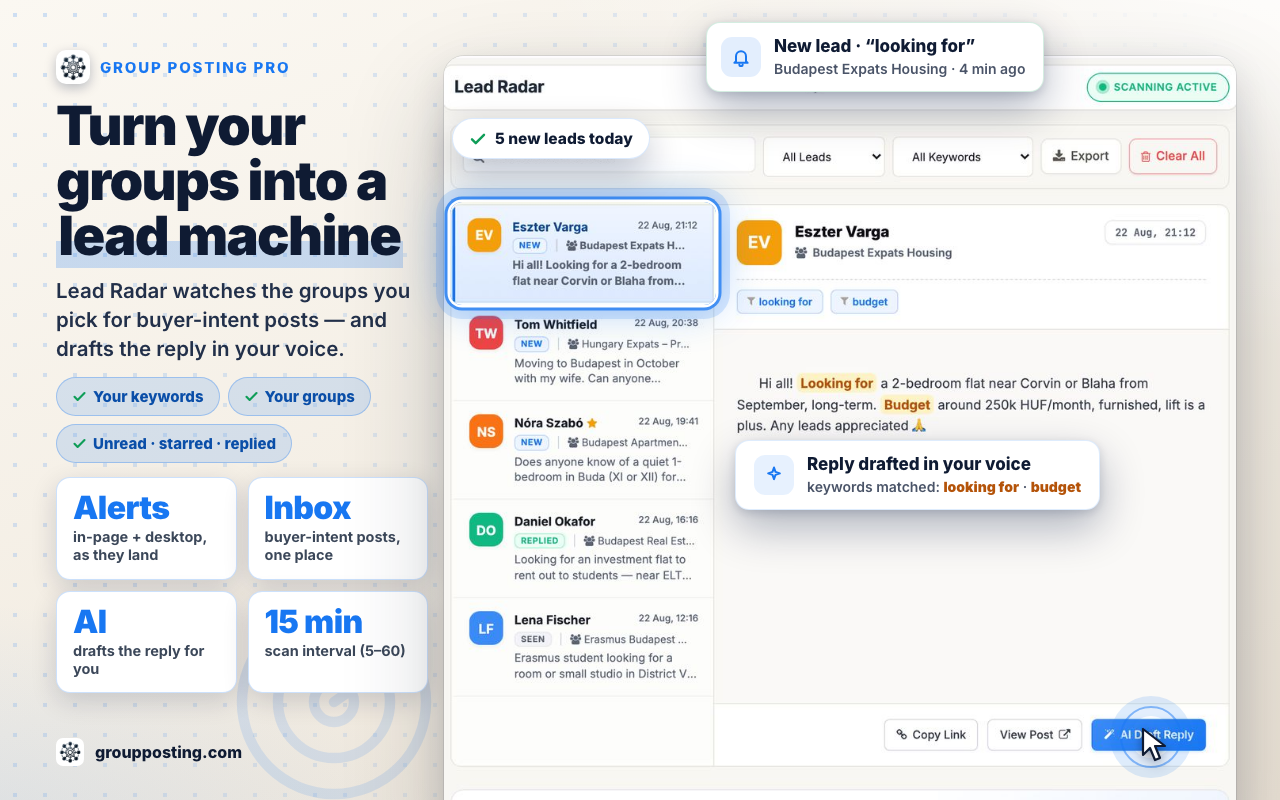Click the Your groups chip
Screen dimensions: 1280x800
click(x=299, y=396)
